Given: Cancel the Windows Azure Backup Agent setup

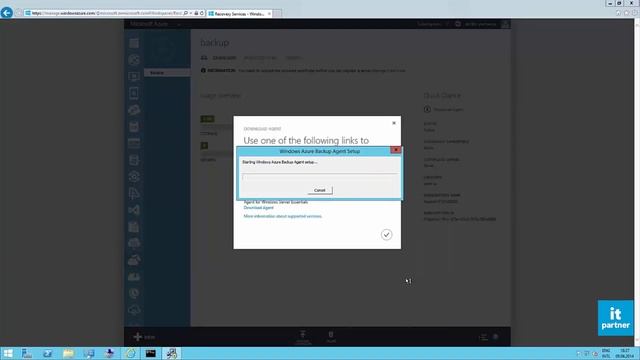Looking at the screenshot, I should (320, 190).
